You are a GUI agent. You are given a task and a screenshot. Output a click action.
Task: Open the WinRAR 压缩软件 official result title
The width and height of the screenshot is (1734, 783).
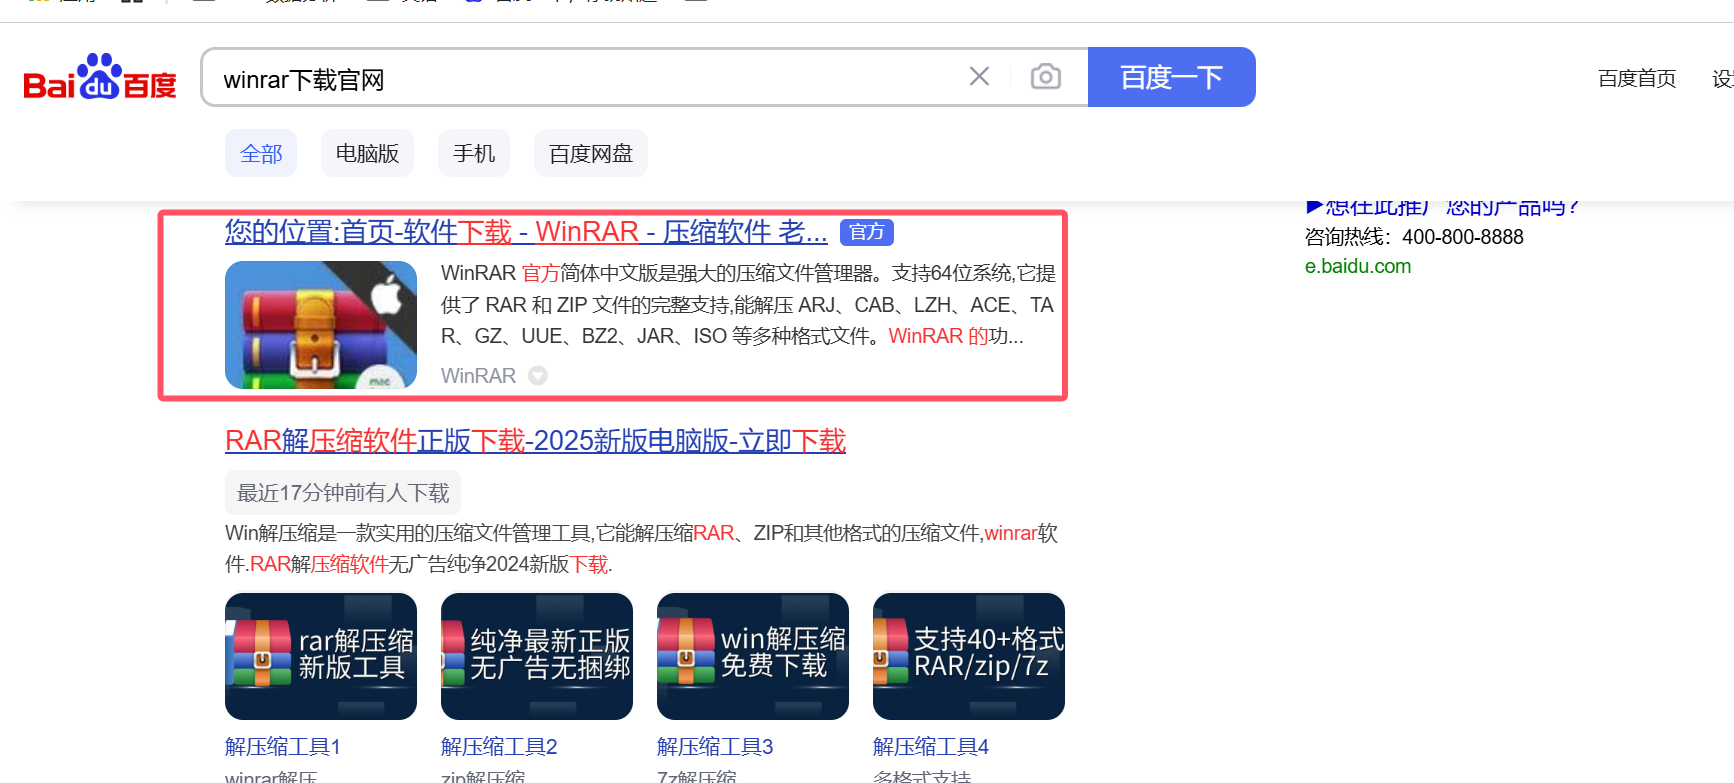click(526, 232)
